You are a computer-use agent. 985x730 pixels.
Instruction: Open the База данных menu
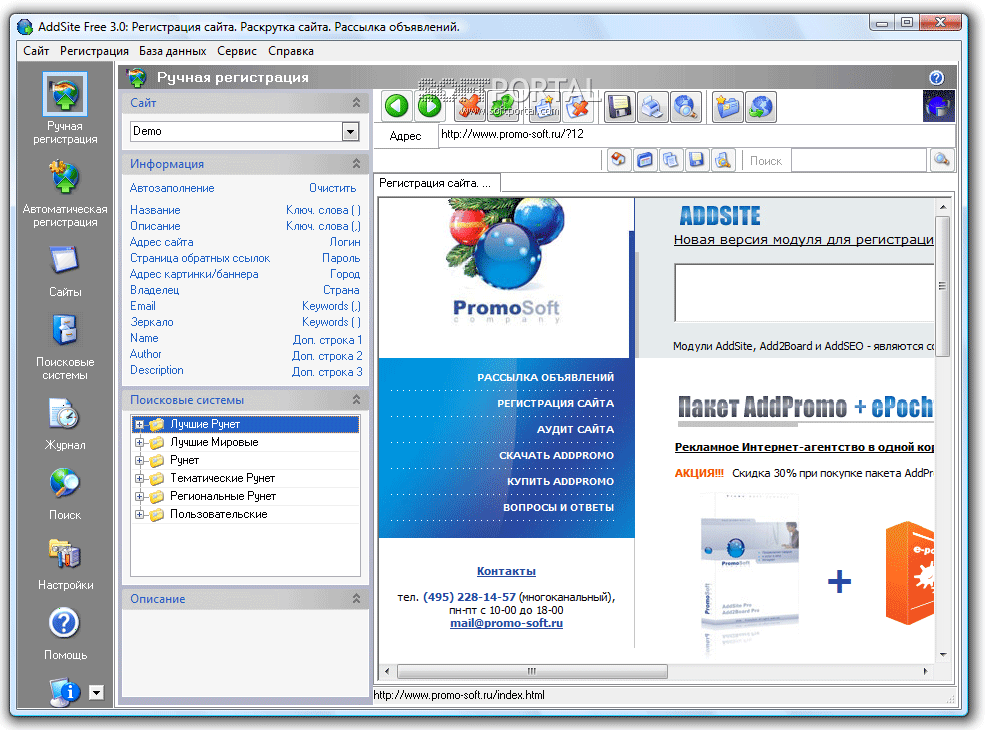172,51
